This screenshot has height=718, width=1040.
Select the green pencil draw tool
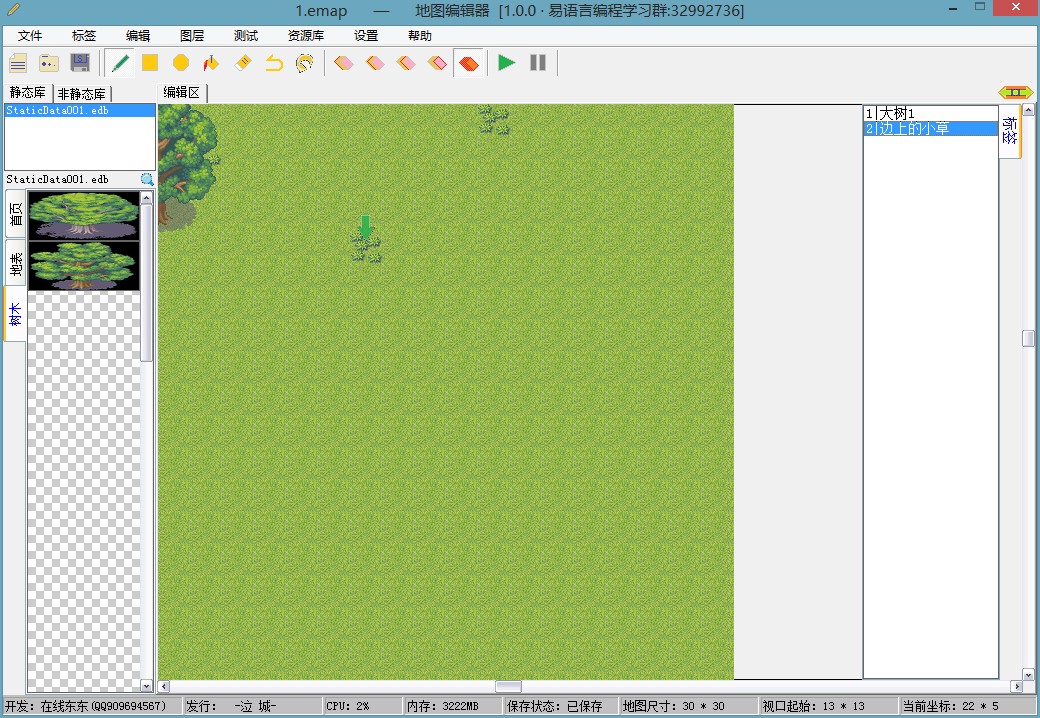click(x=120, y=63)
